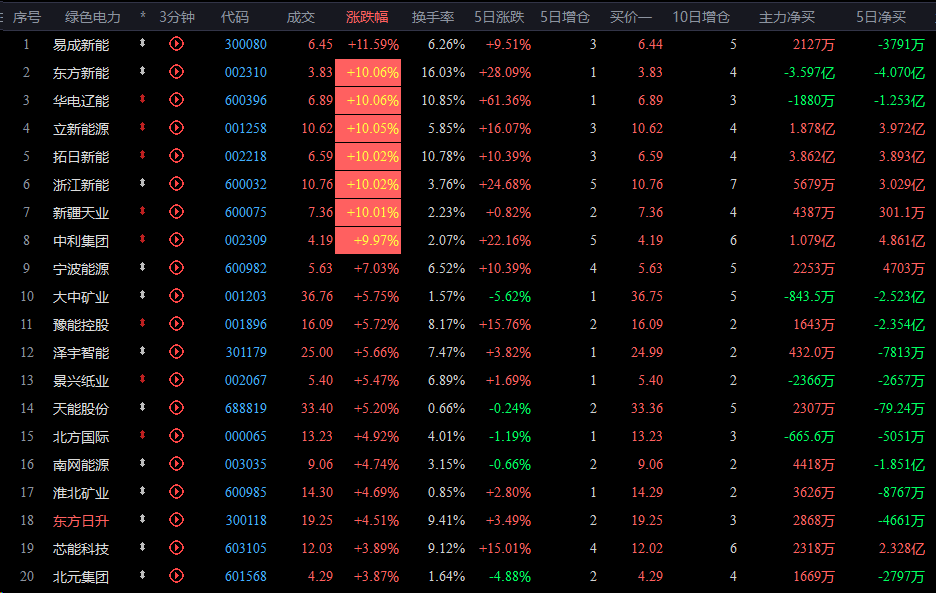The height and width of the screenshot is (593, 936).
Task: Click the 5日涨跌 column header
Action: [x=500, y=17]
